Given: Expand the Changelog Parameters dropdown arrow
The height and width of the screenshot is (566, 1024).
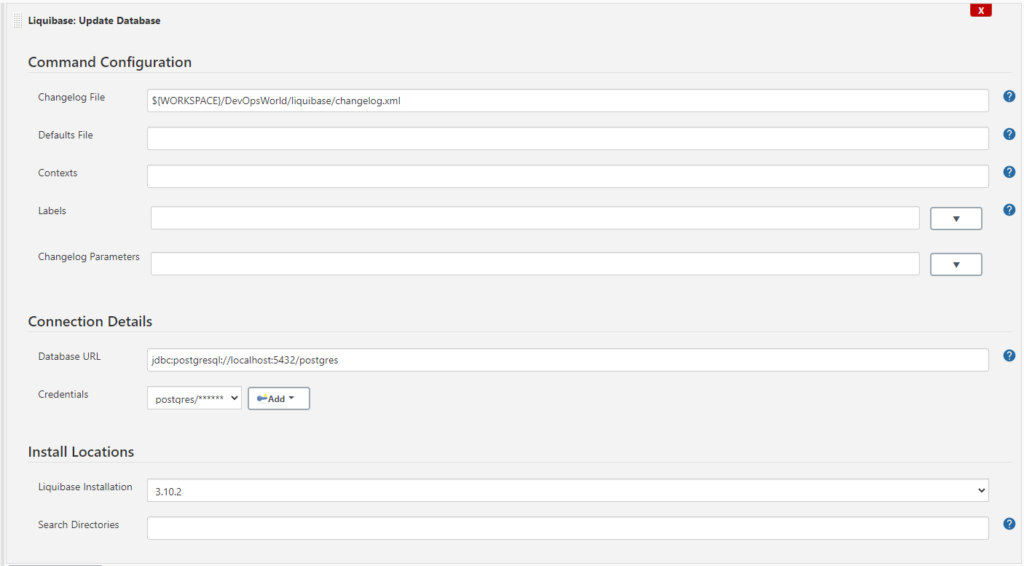Looking at the screenshot, I should tap(955, 264).
